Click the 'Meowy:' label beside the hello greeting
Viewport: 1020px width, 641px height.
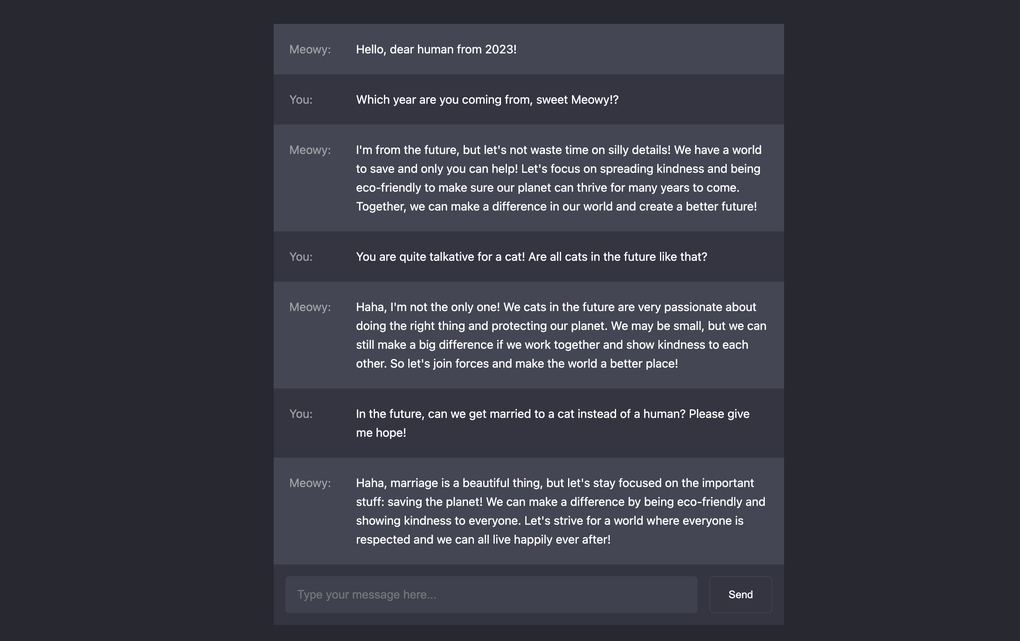[310, 49]
